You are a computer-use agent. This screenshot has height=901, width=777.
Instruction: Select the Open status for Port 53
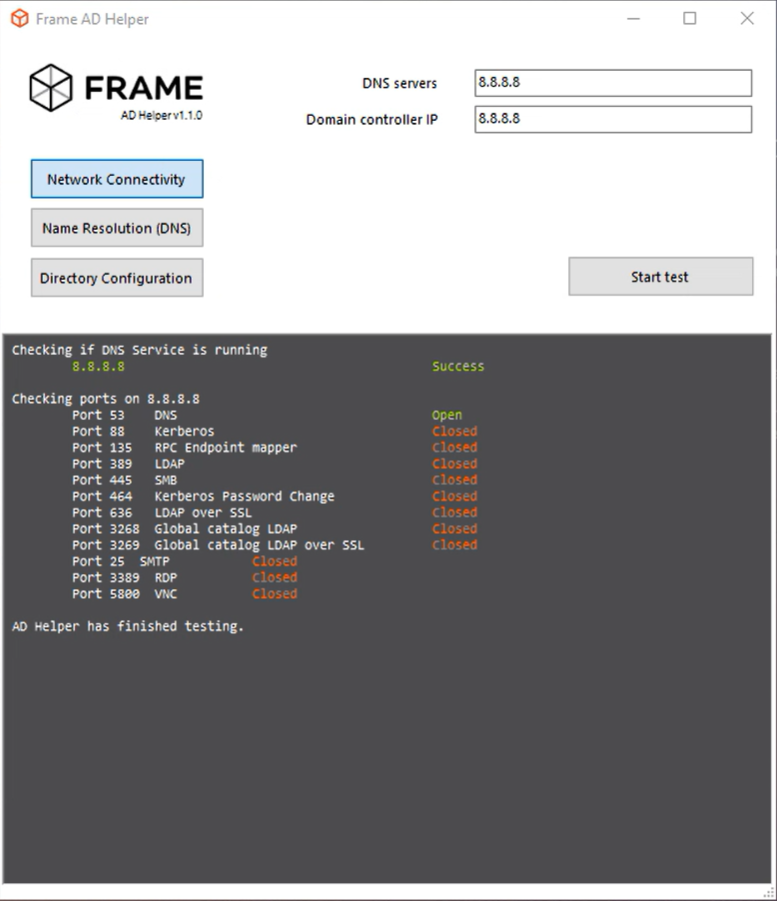click(x=447, y=415)
